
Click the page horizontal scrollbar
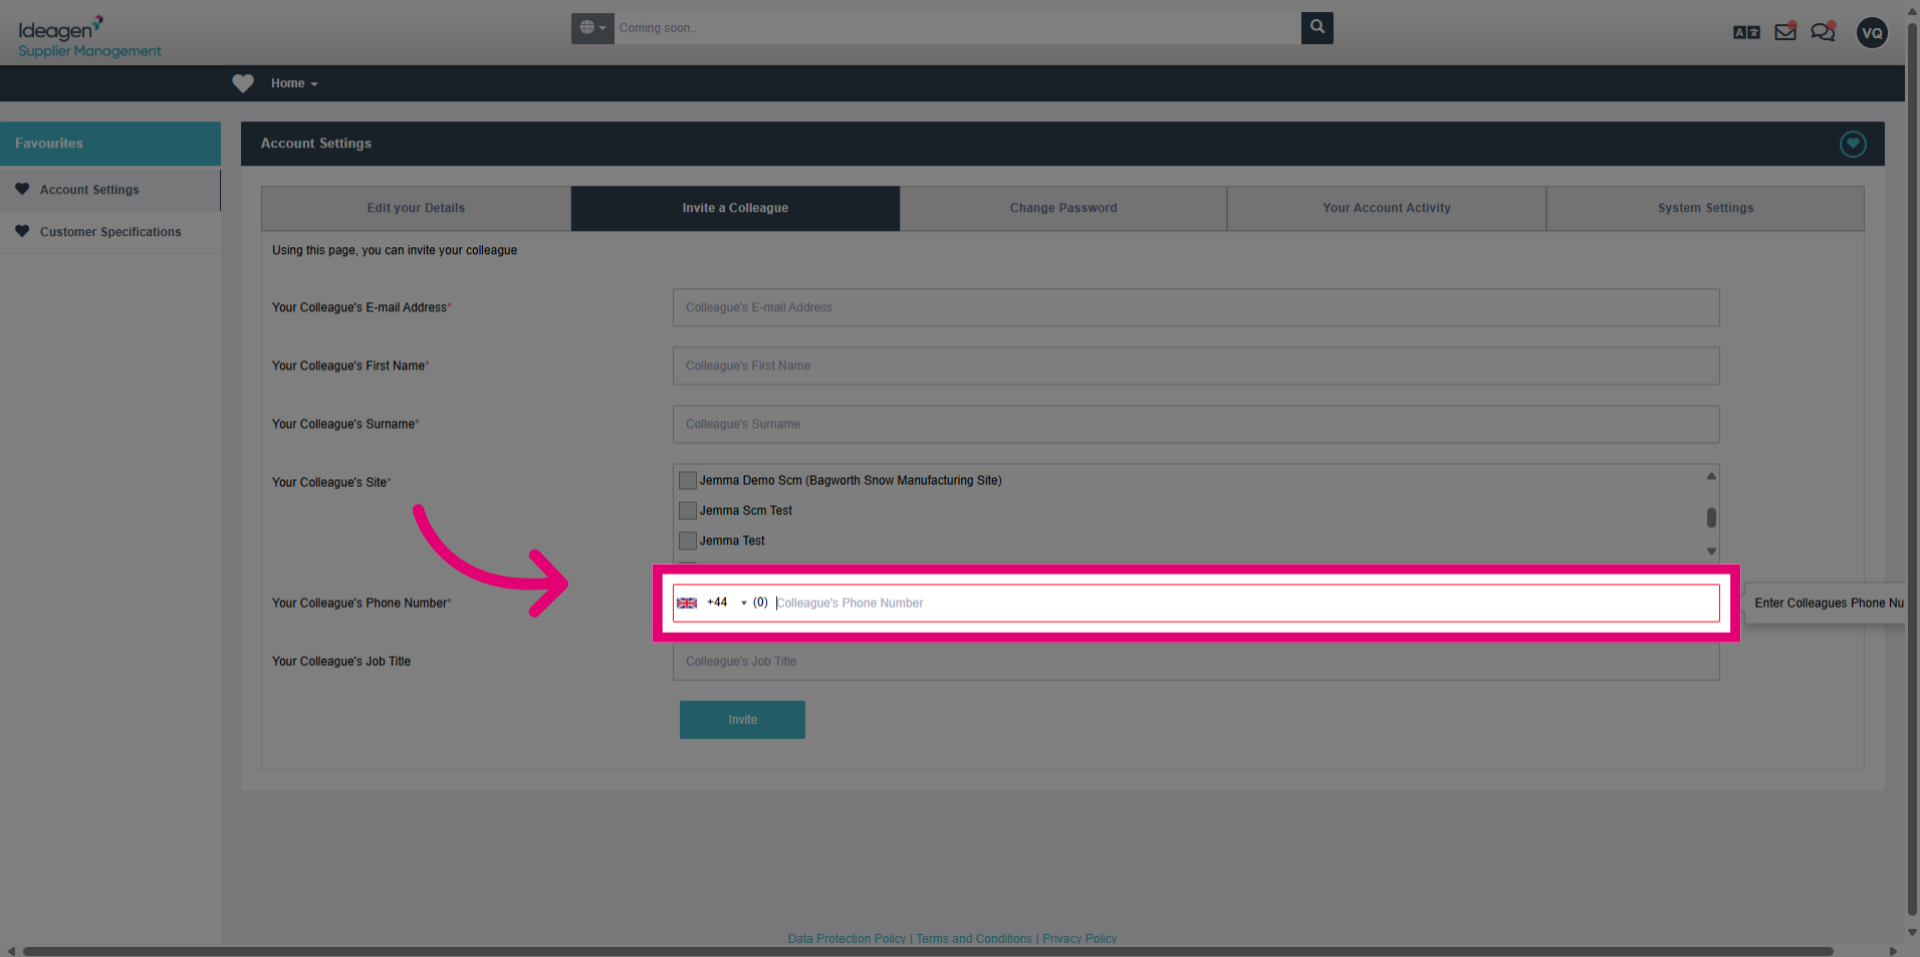tap(927, 951)
